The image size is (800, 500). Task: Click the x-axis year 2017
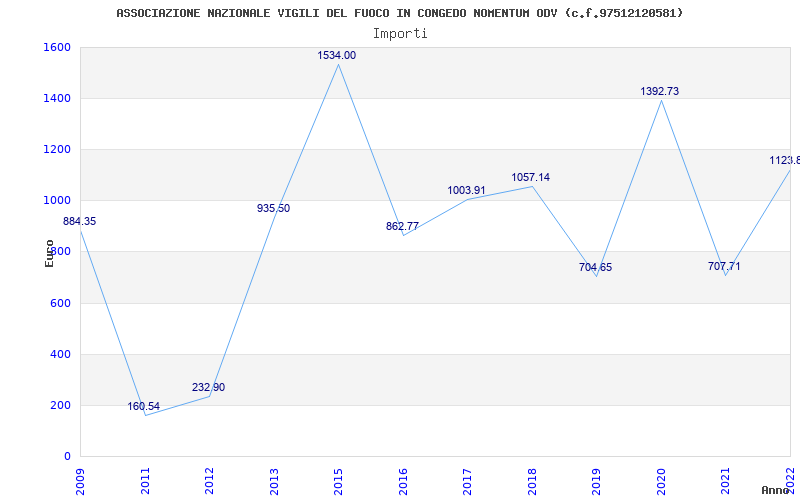(467, 481)
